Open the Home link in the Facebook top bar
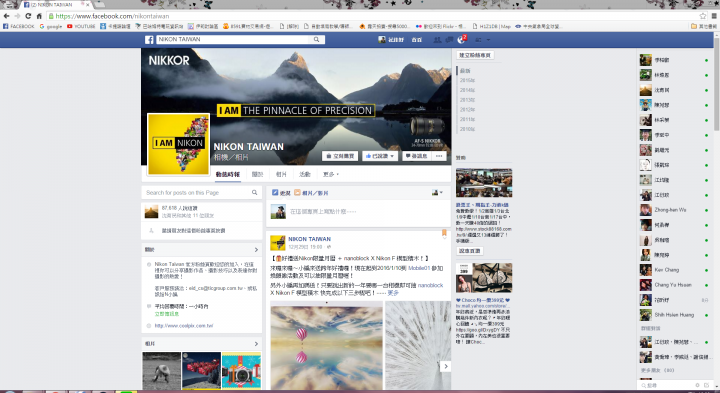This screenshot has width=720, height=393. click(416, 40)
